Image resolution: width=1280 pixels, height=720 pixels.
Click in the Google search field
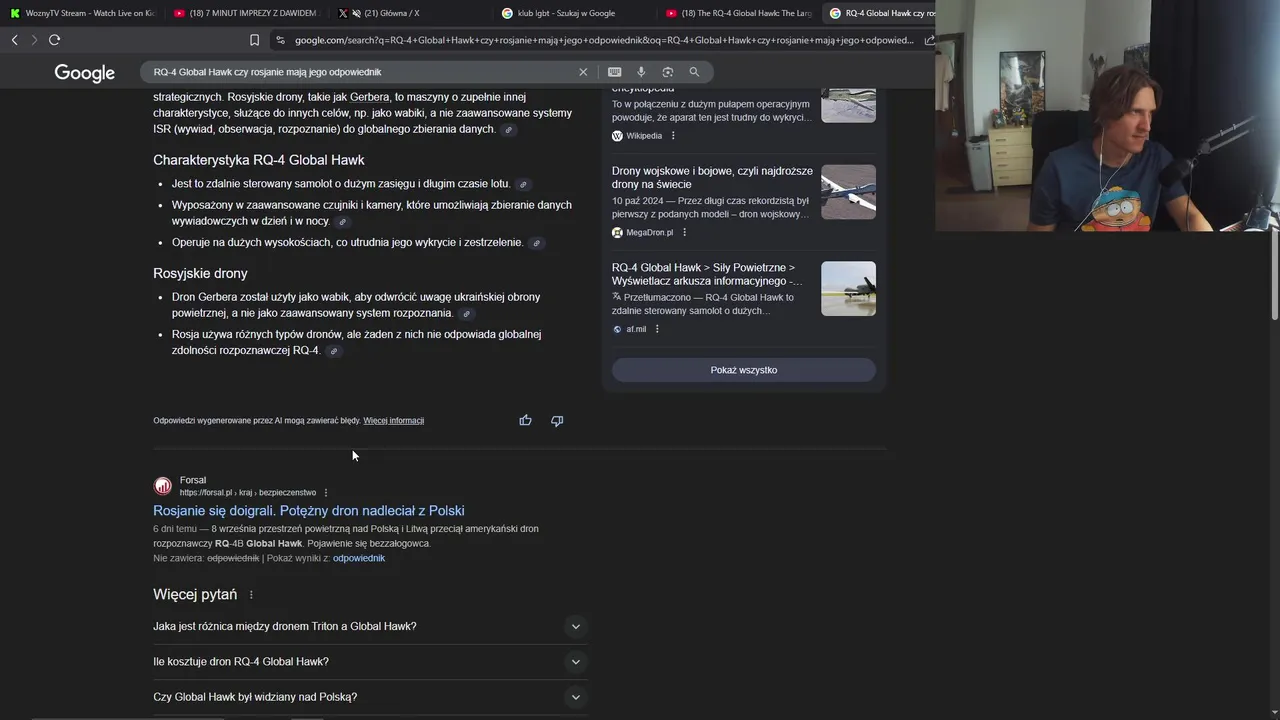(x=360, y=72)
